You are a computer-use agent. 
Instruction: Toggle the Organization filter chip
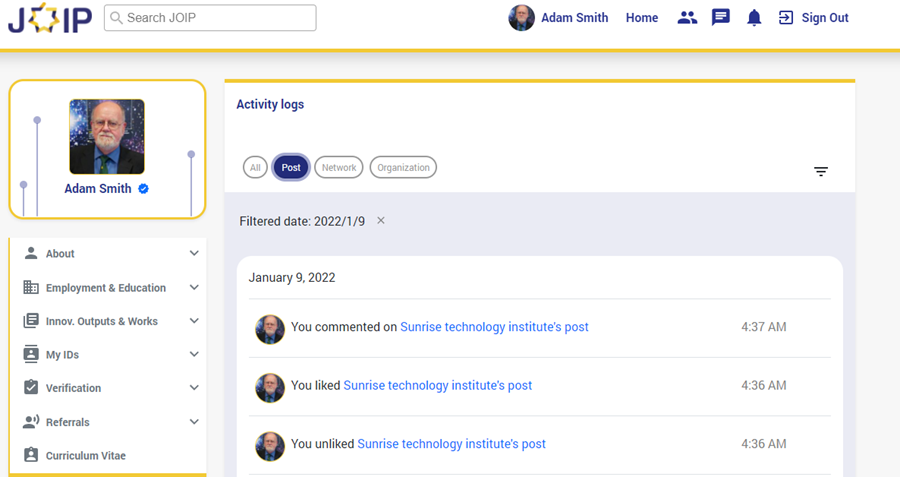[403, 168]
